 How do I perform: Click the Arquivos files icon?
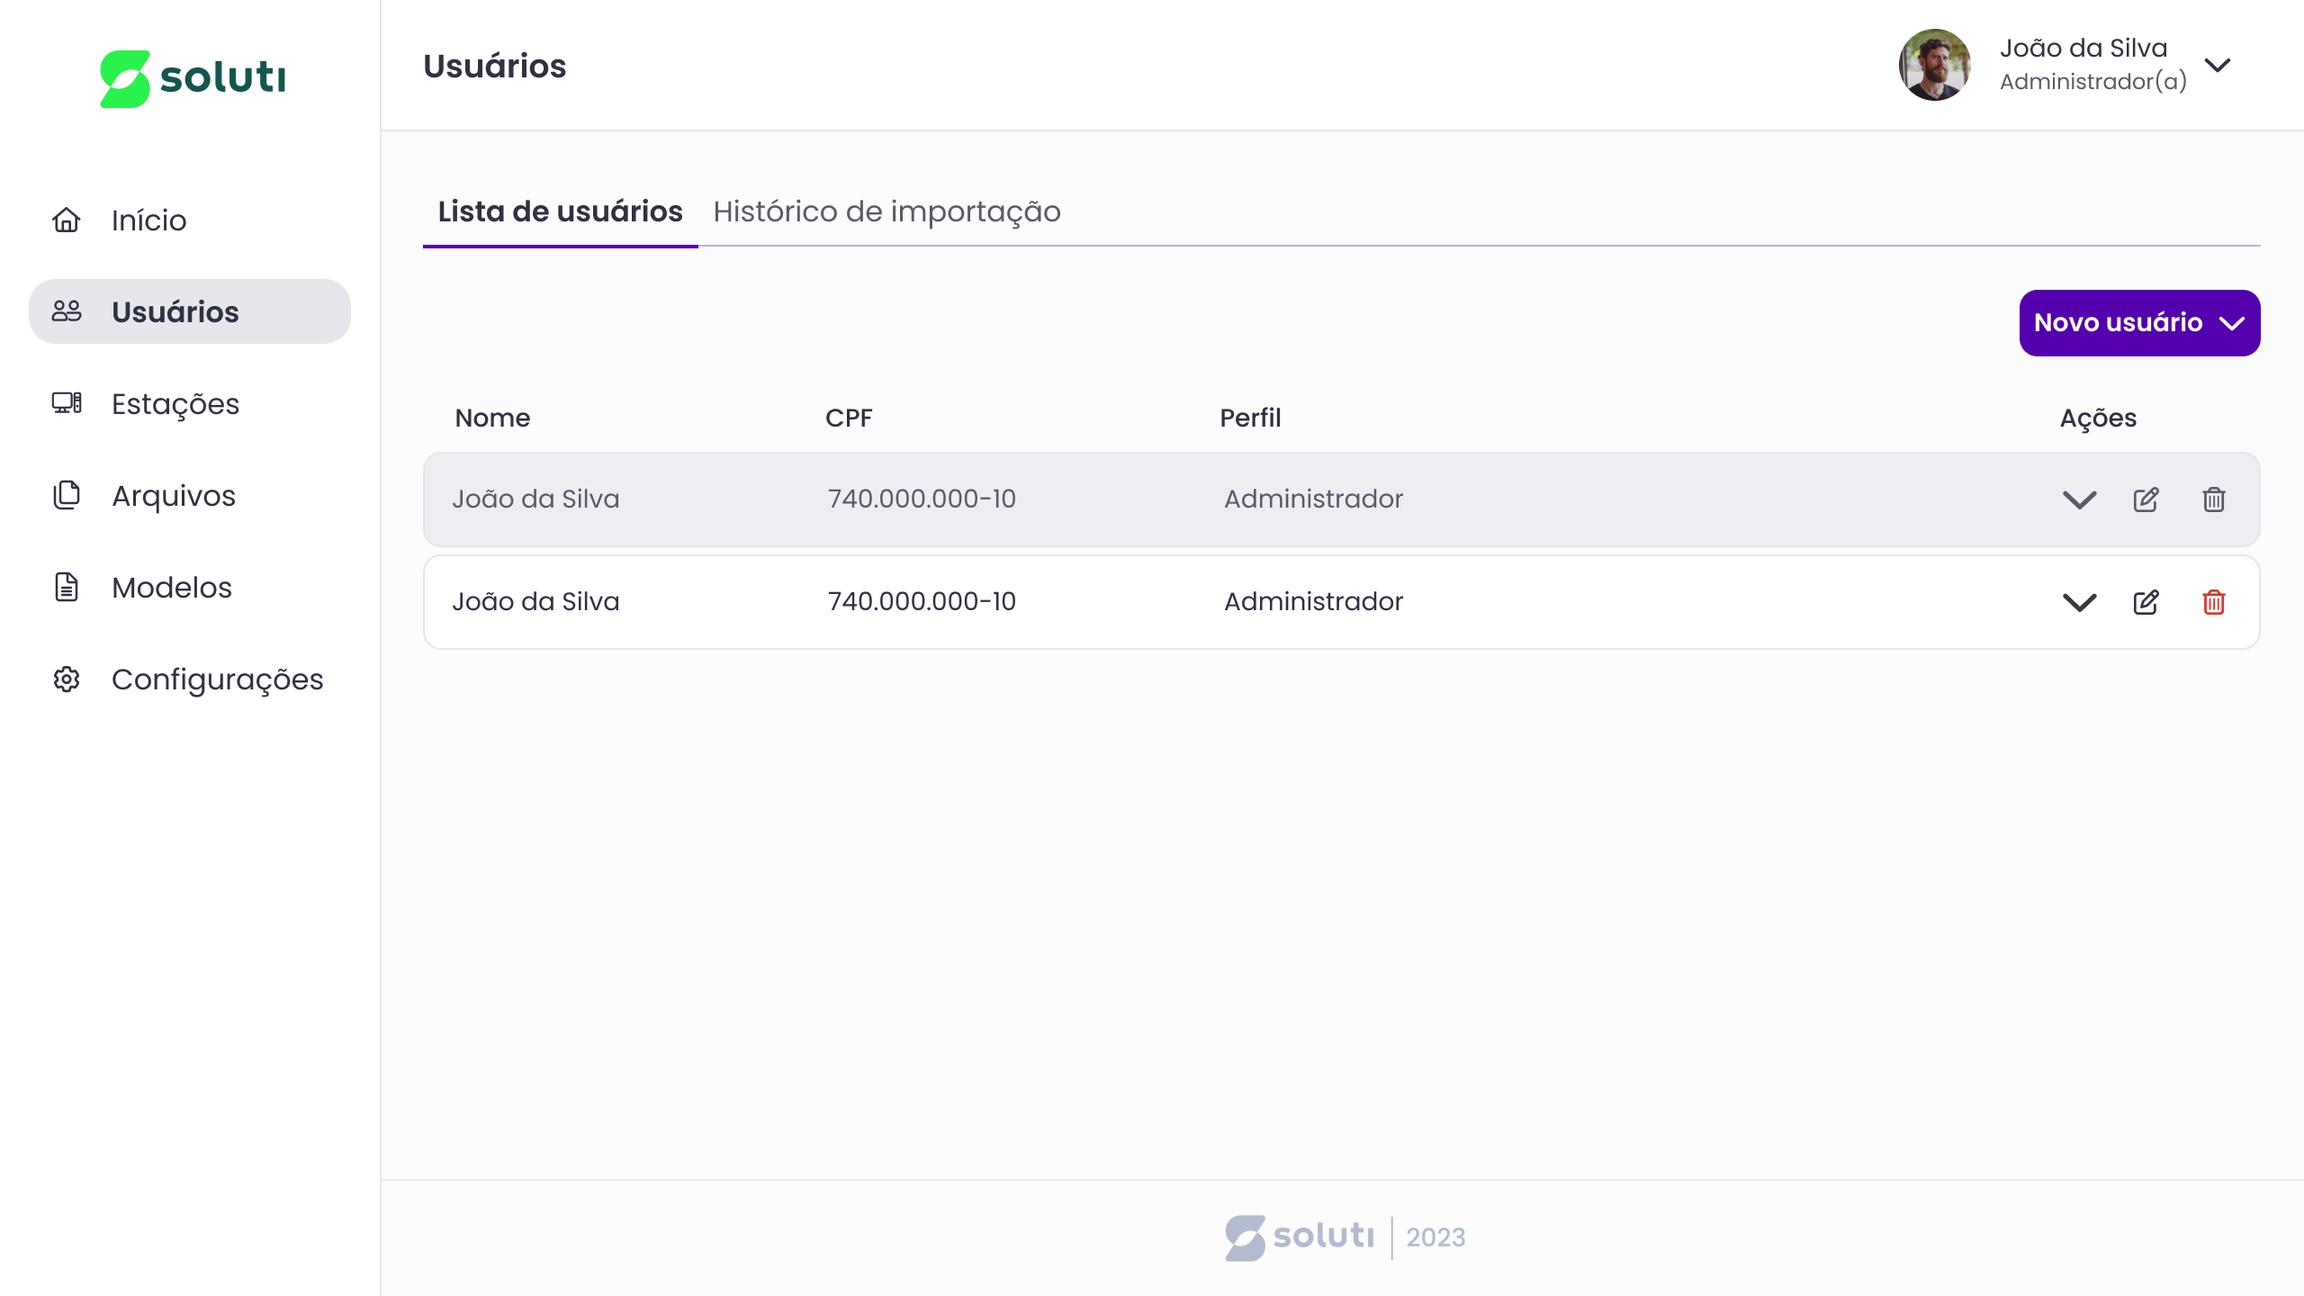point(66,495)
